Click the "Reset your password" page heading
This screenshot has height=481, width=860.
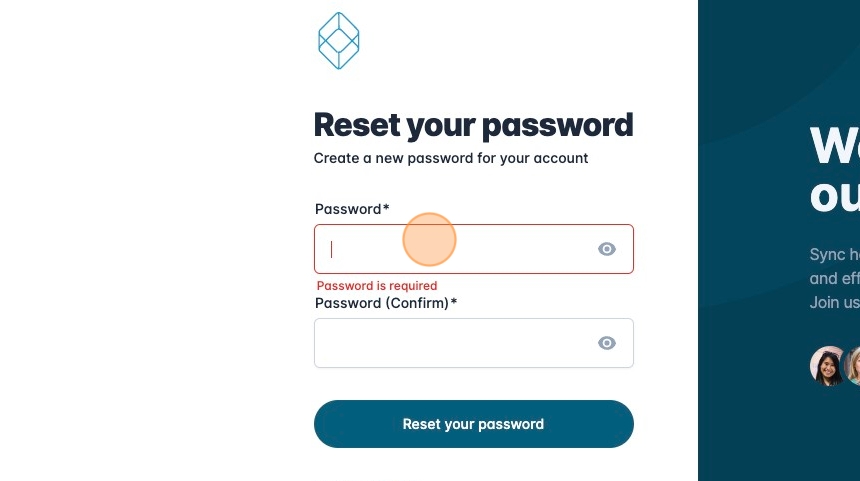point(473,125)
